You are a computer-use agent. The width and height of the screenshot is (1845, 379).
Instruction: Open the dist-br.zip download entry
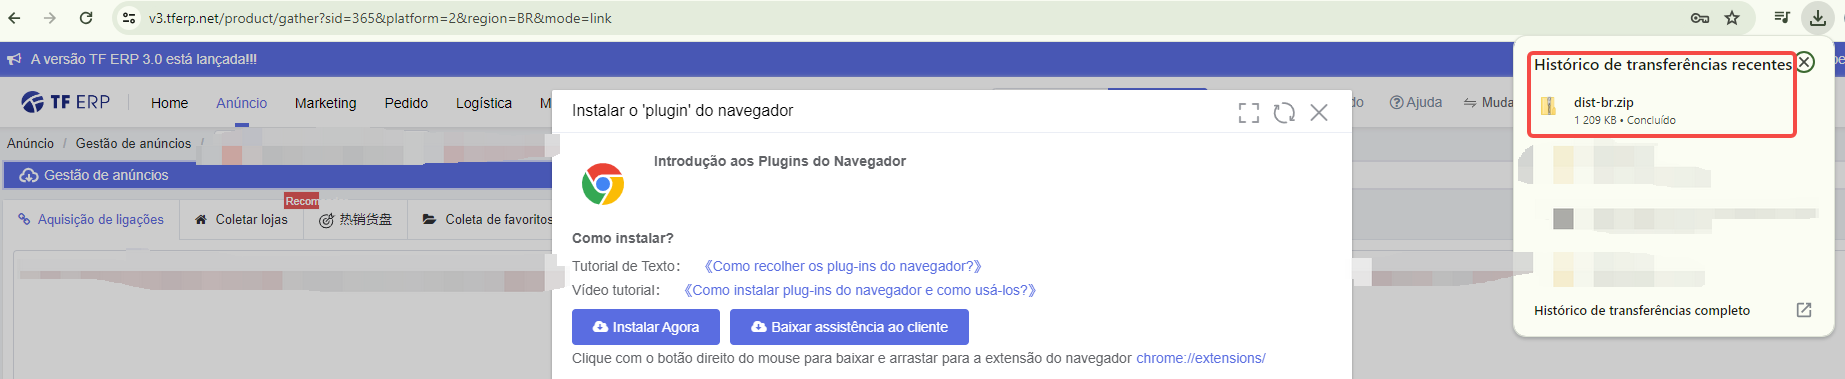point(1662,110)
